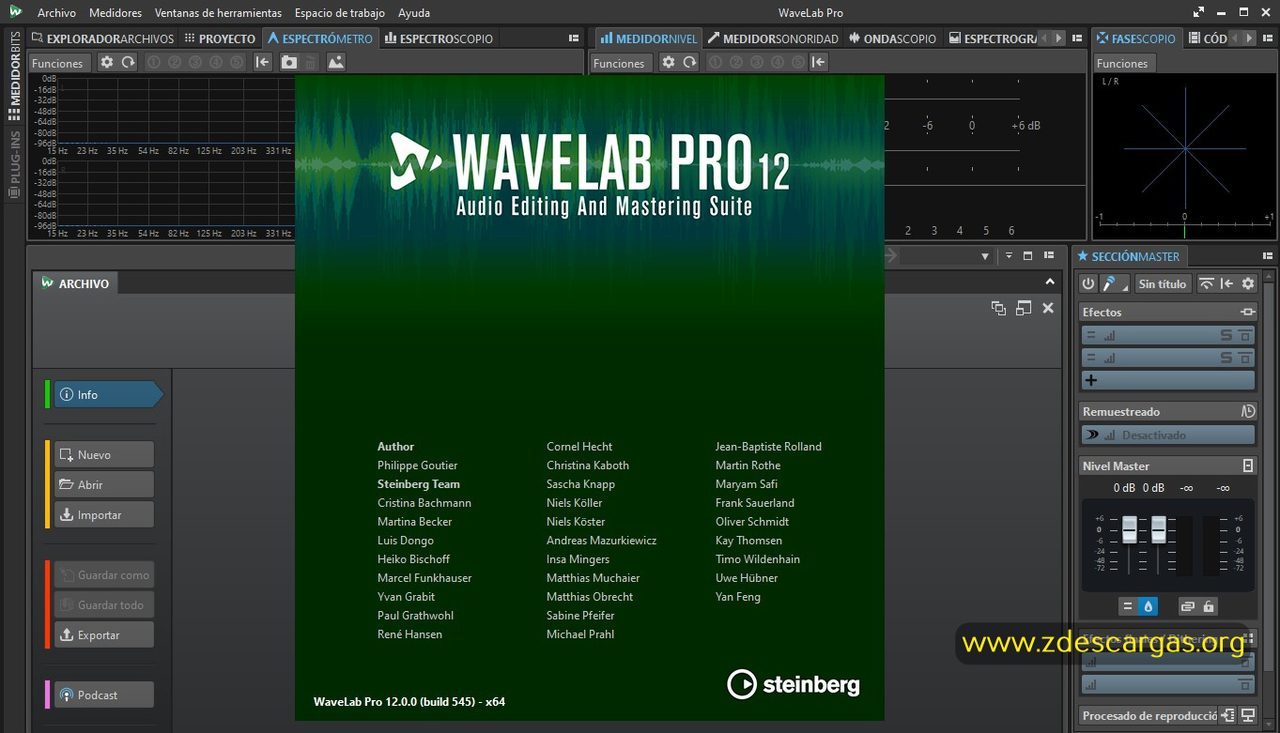Open the MedidorBits side panel tab

point(14,76)
